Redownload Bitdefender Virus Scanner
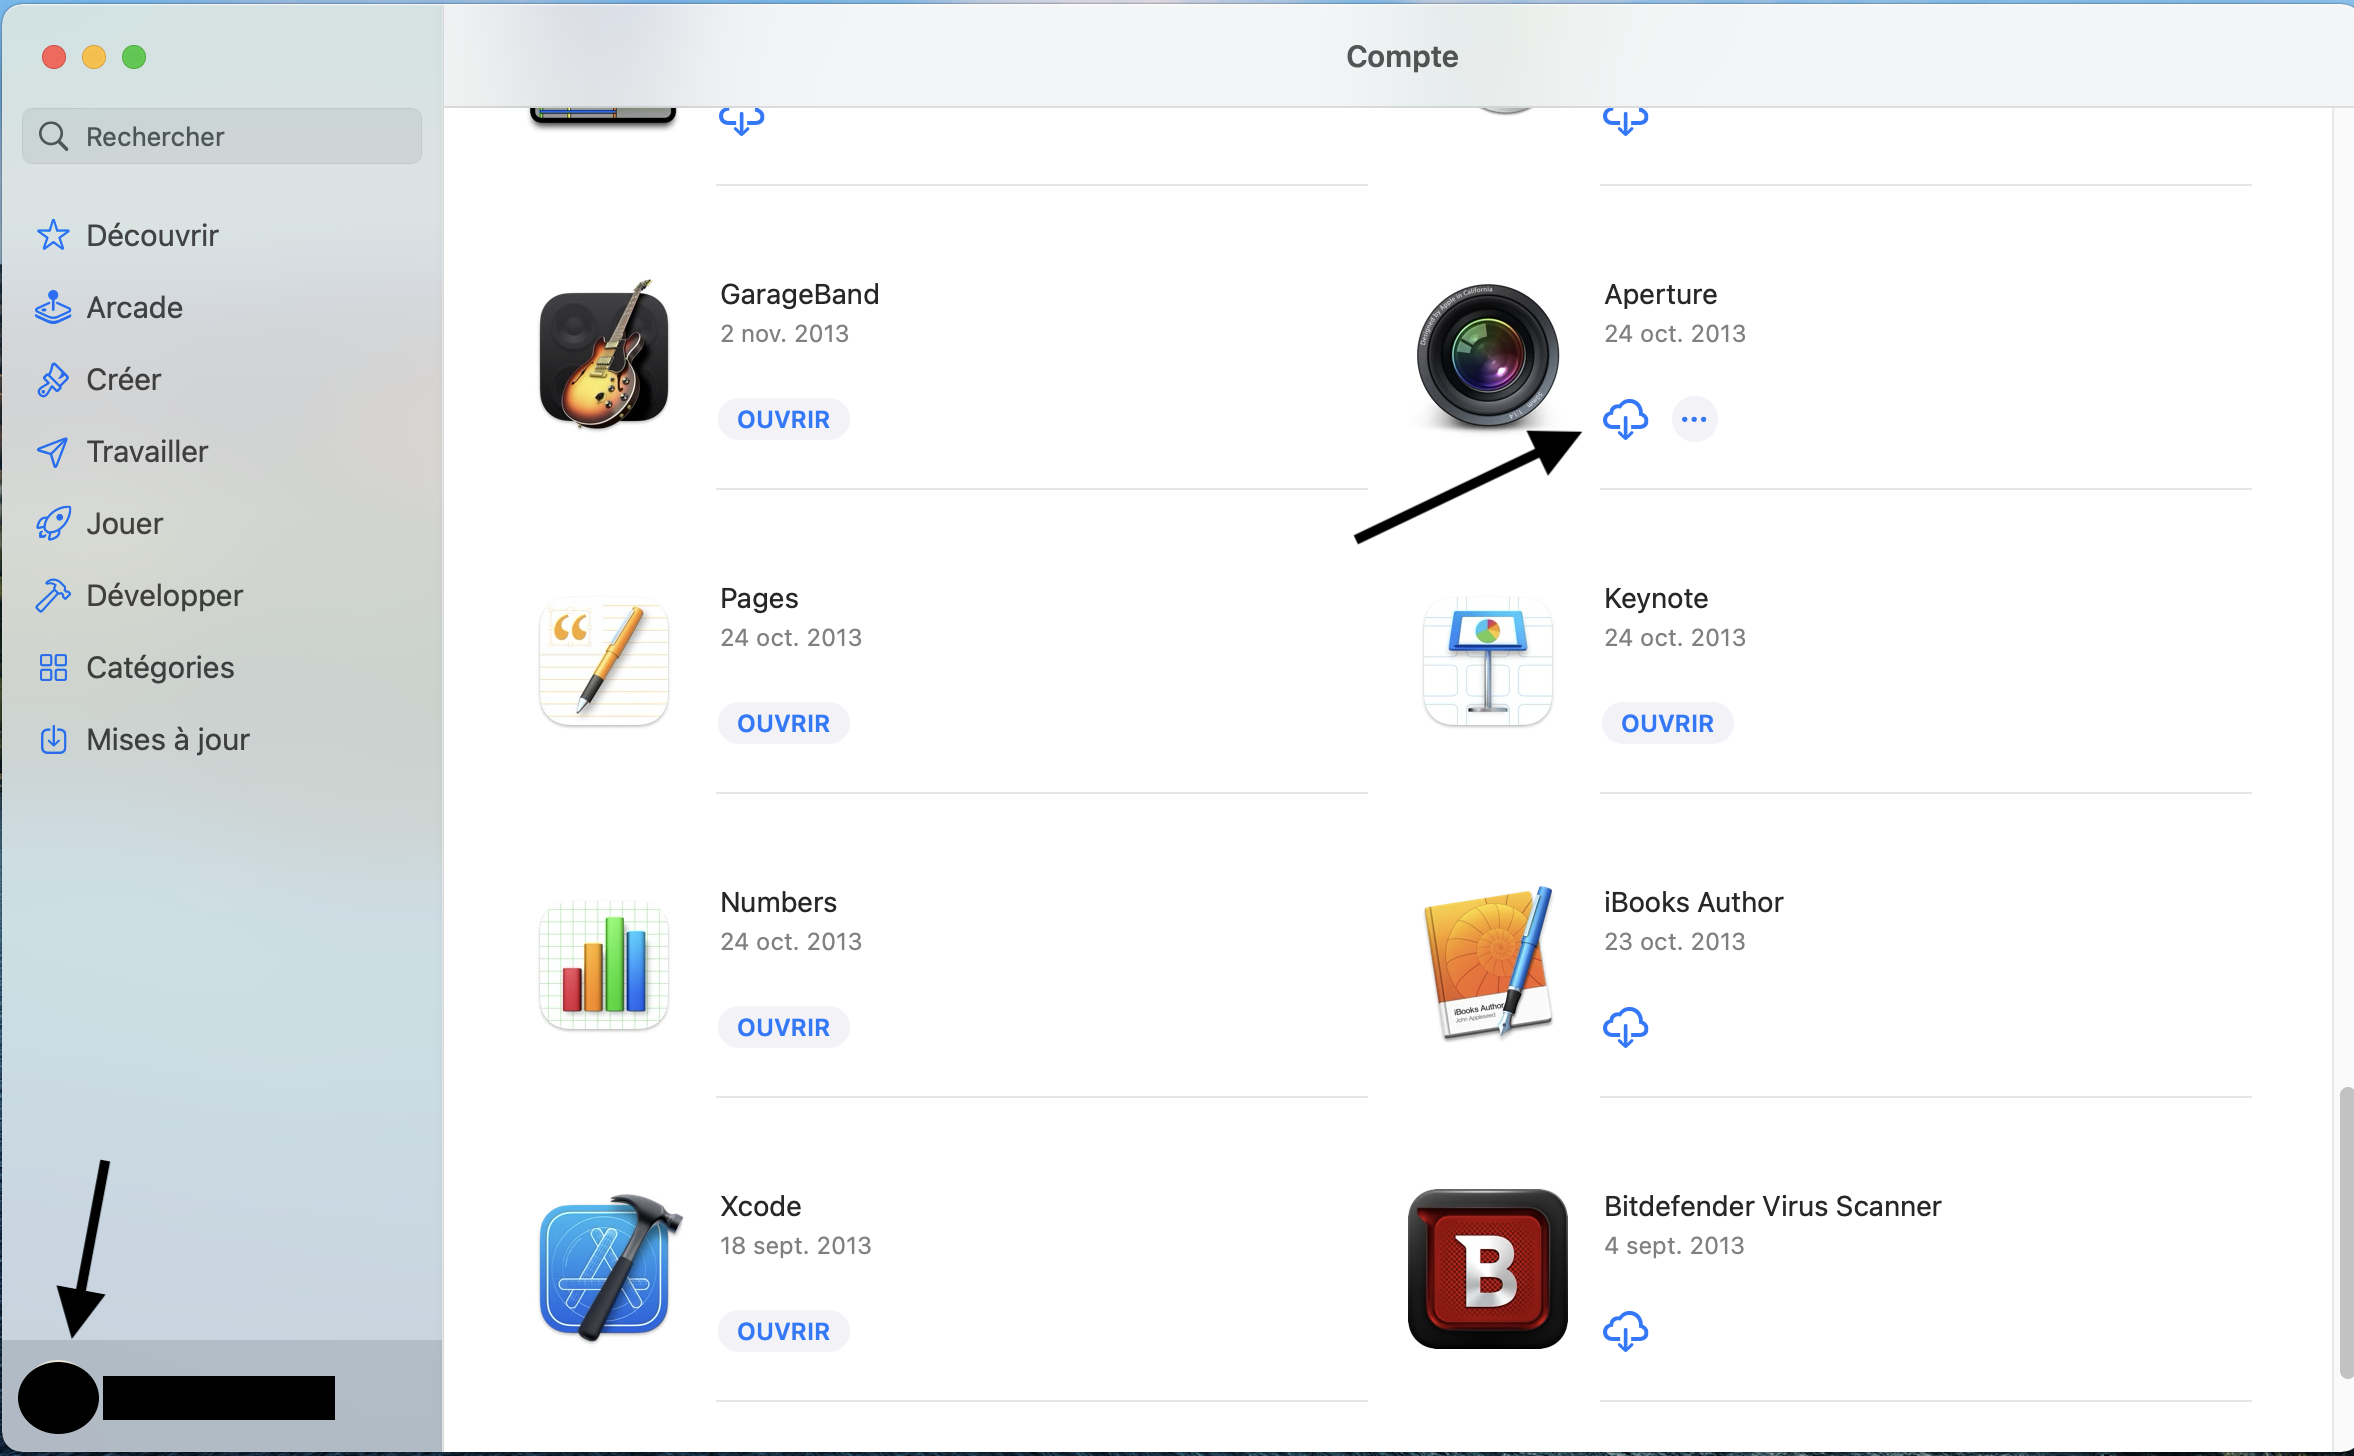 (1625, 1331)
